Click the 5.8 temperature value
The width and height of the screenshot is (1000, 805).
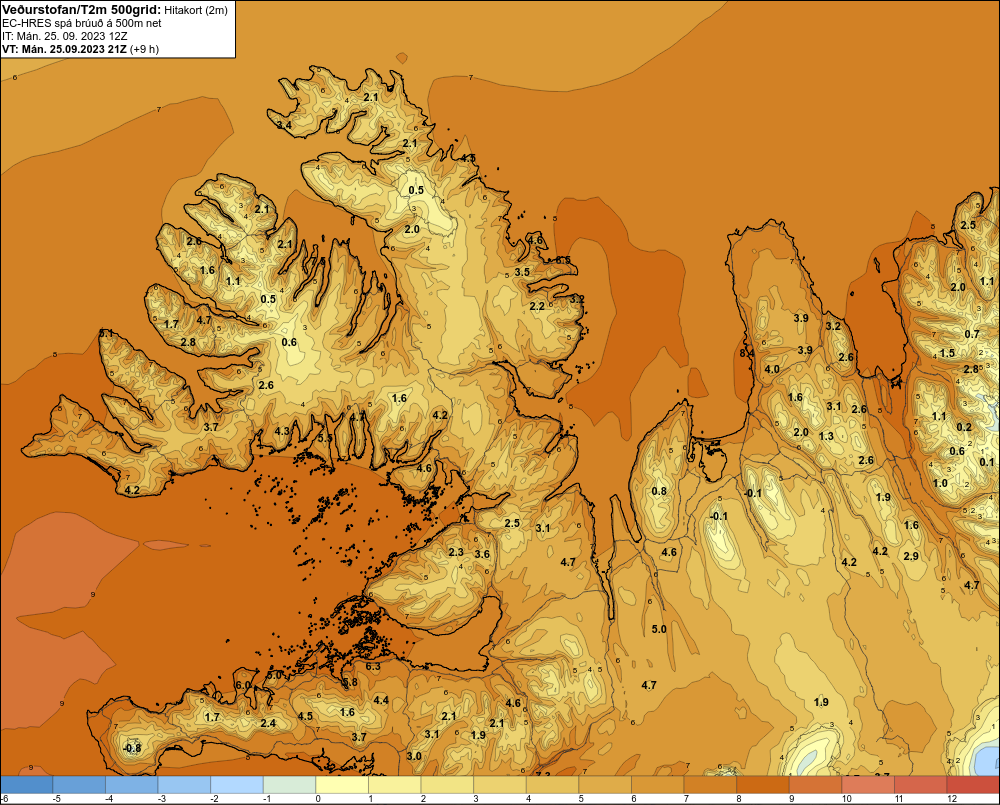(x=350, y=682)
